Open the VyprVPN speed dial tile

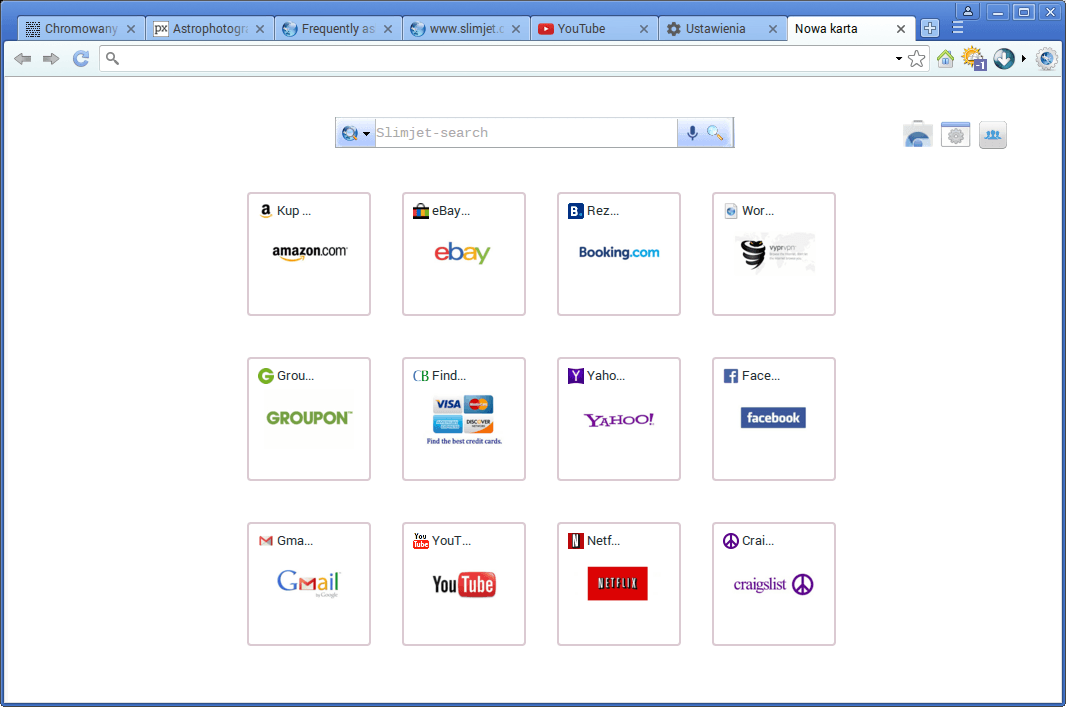click(774, 254)
